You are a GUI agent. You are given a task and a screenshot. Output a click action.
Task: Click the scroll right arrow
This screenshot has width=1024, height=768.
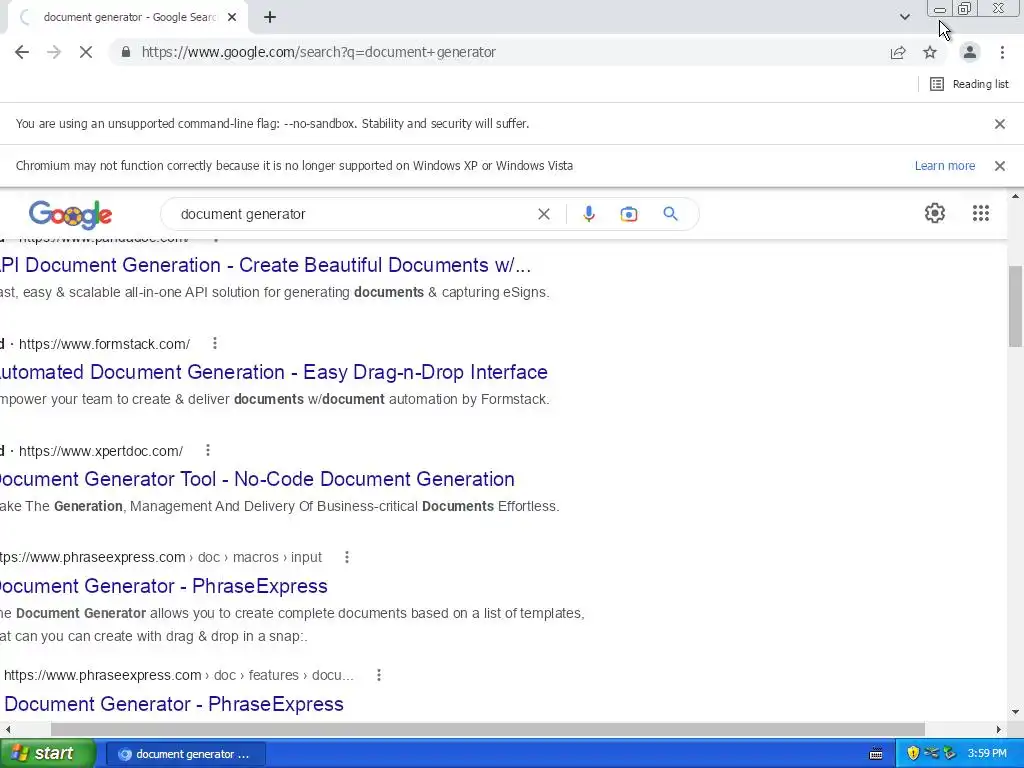[x=998, y=729]
